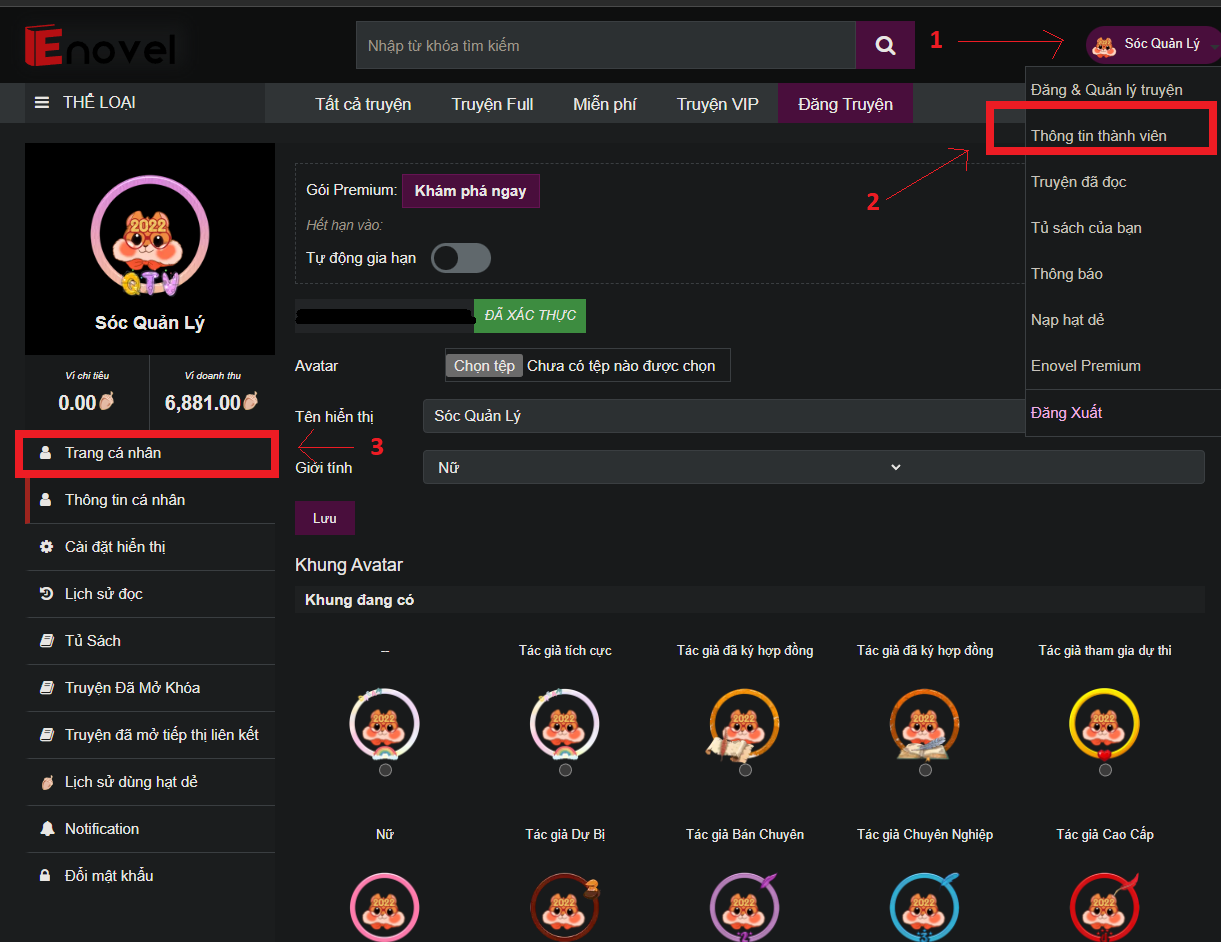
Task: Select Thông tin thành viên menu item
Action: pyautogui.click(x=1099, y=136)
